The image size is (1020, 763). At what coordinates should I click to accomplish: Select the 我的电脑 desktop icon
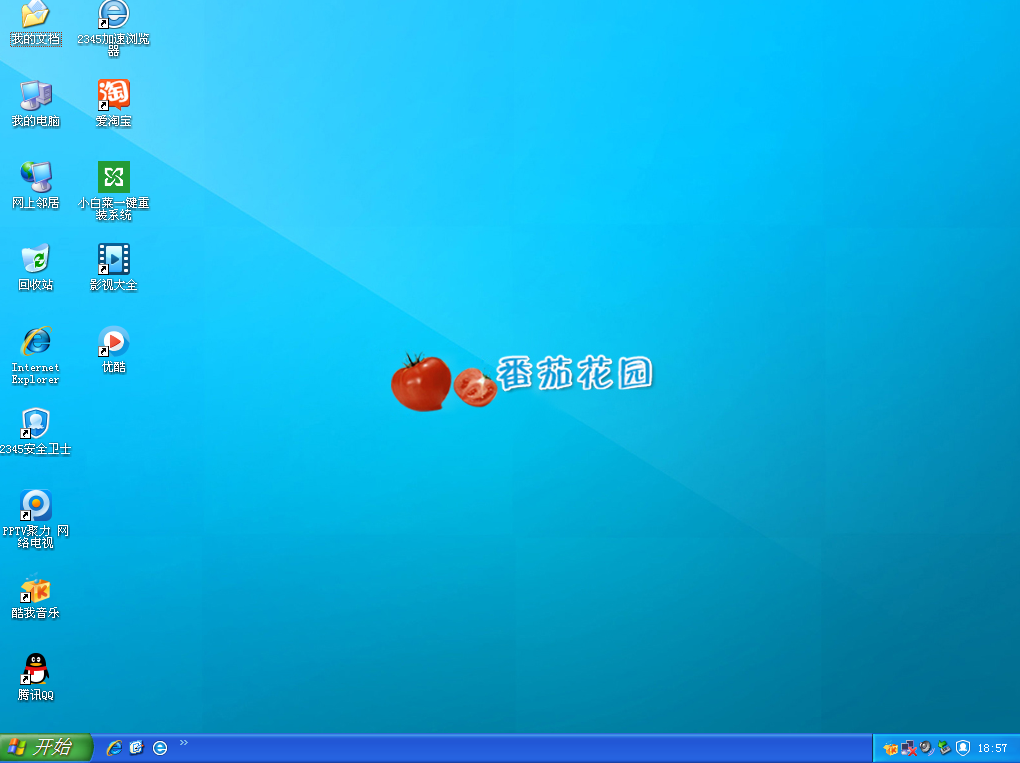(36, 104)
